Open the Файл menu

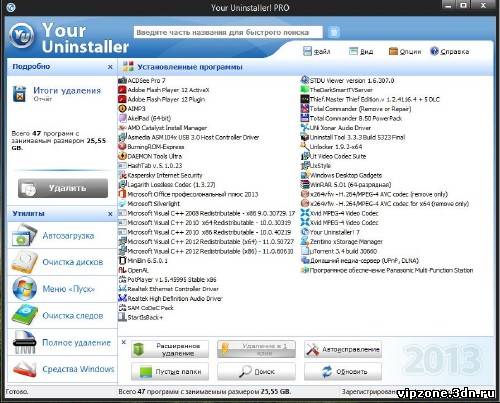click(317, 52)
